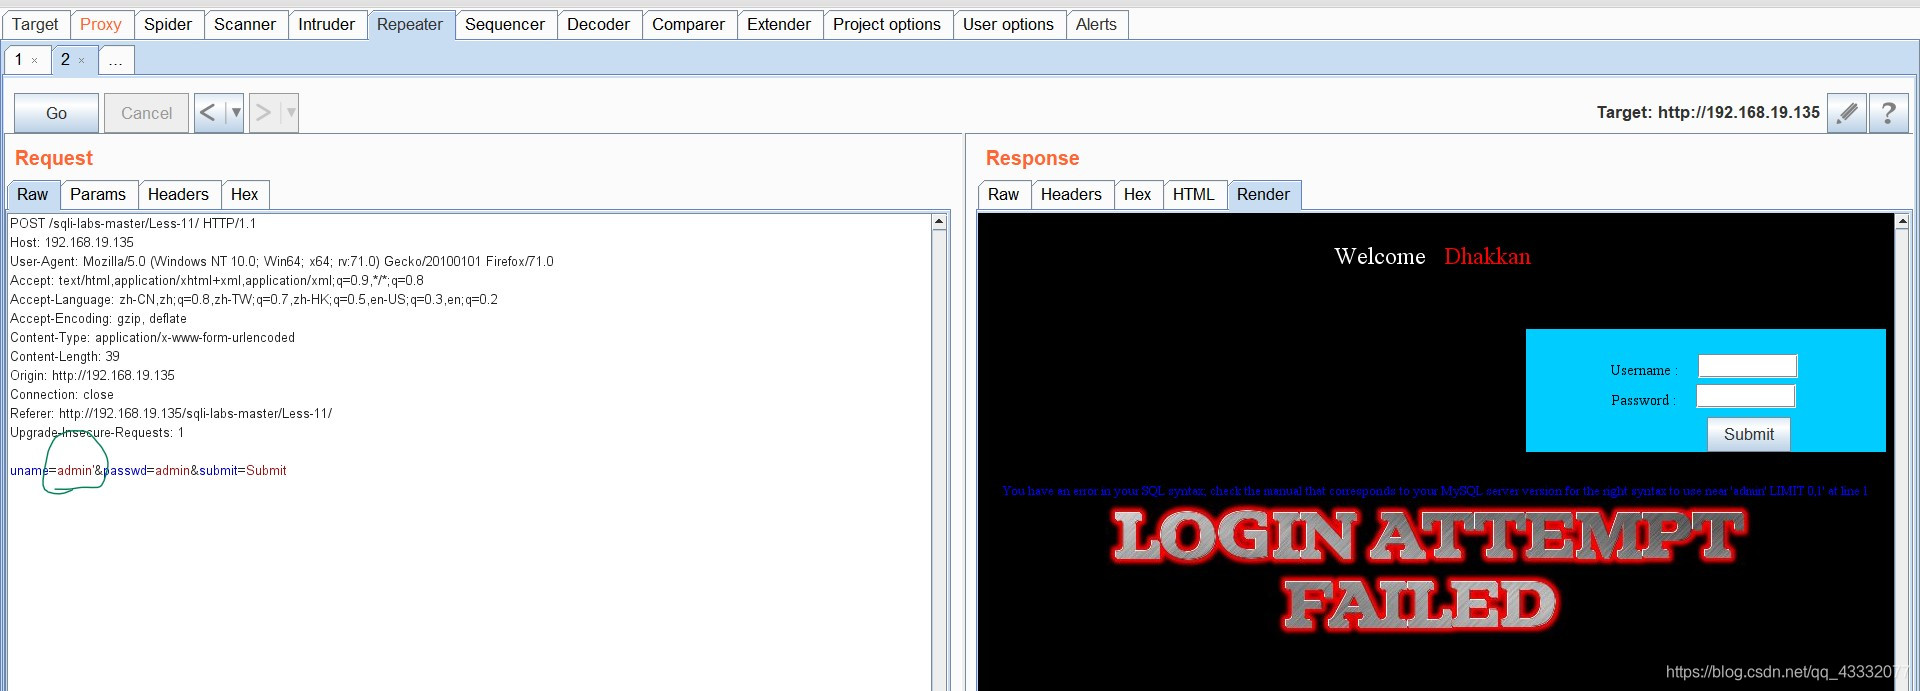Viewport: 1920px width, 691px height.
Task: Switch to Response HTML tab
Action: pyautogui.click(x=1194, y=195)
